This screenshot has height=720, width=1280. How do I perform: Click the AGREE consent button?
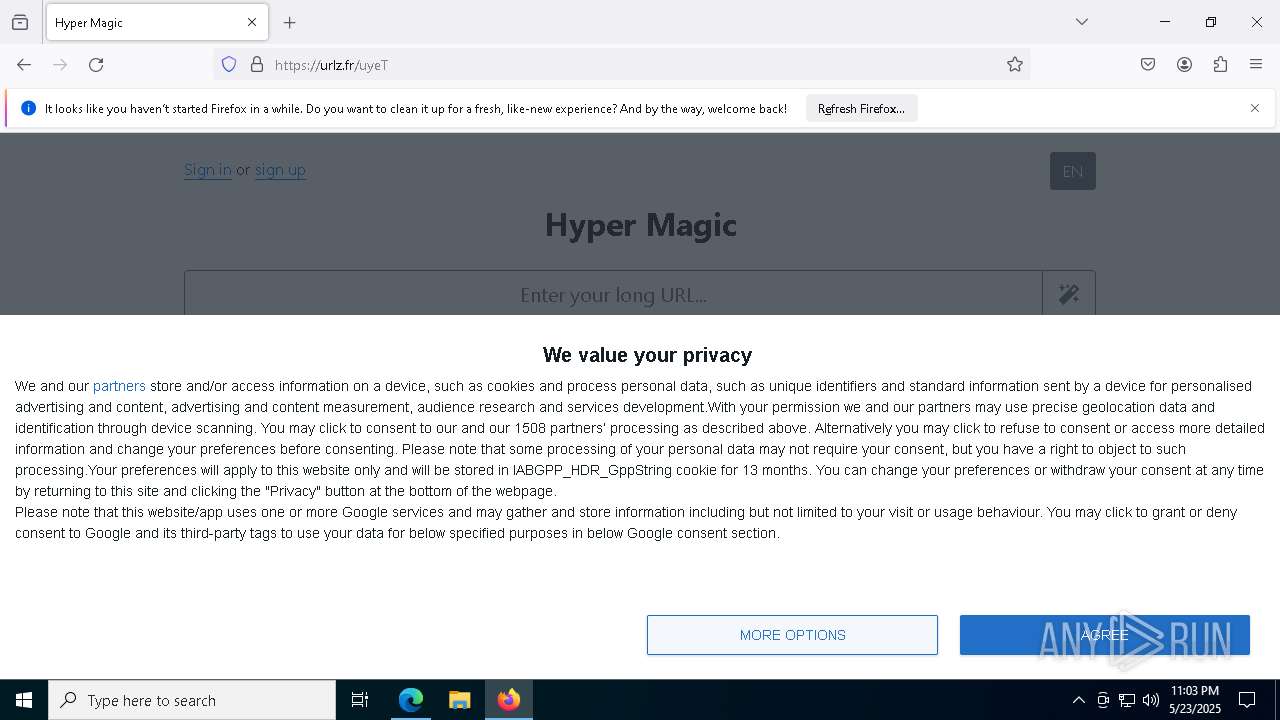1105,635
